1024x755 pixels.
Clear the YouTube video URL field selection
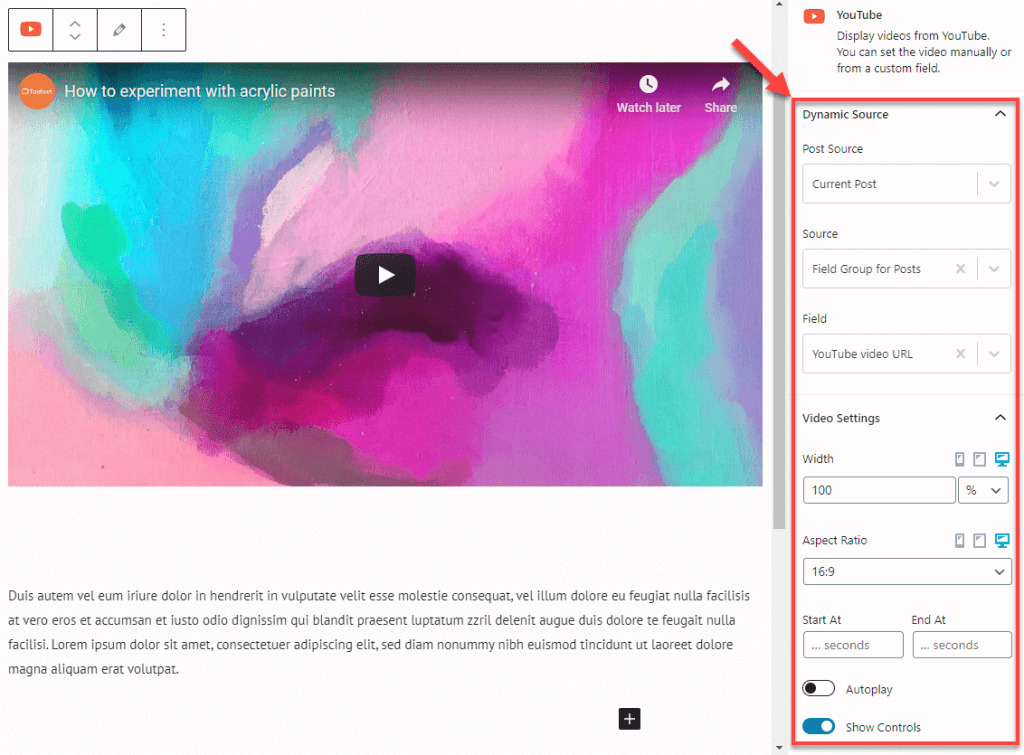[960, 354]
